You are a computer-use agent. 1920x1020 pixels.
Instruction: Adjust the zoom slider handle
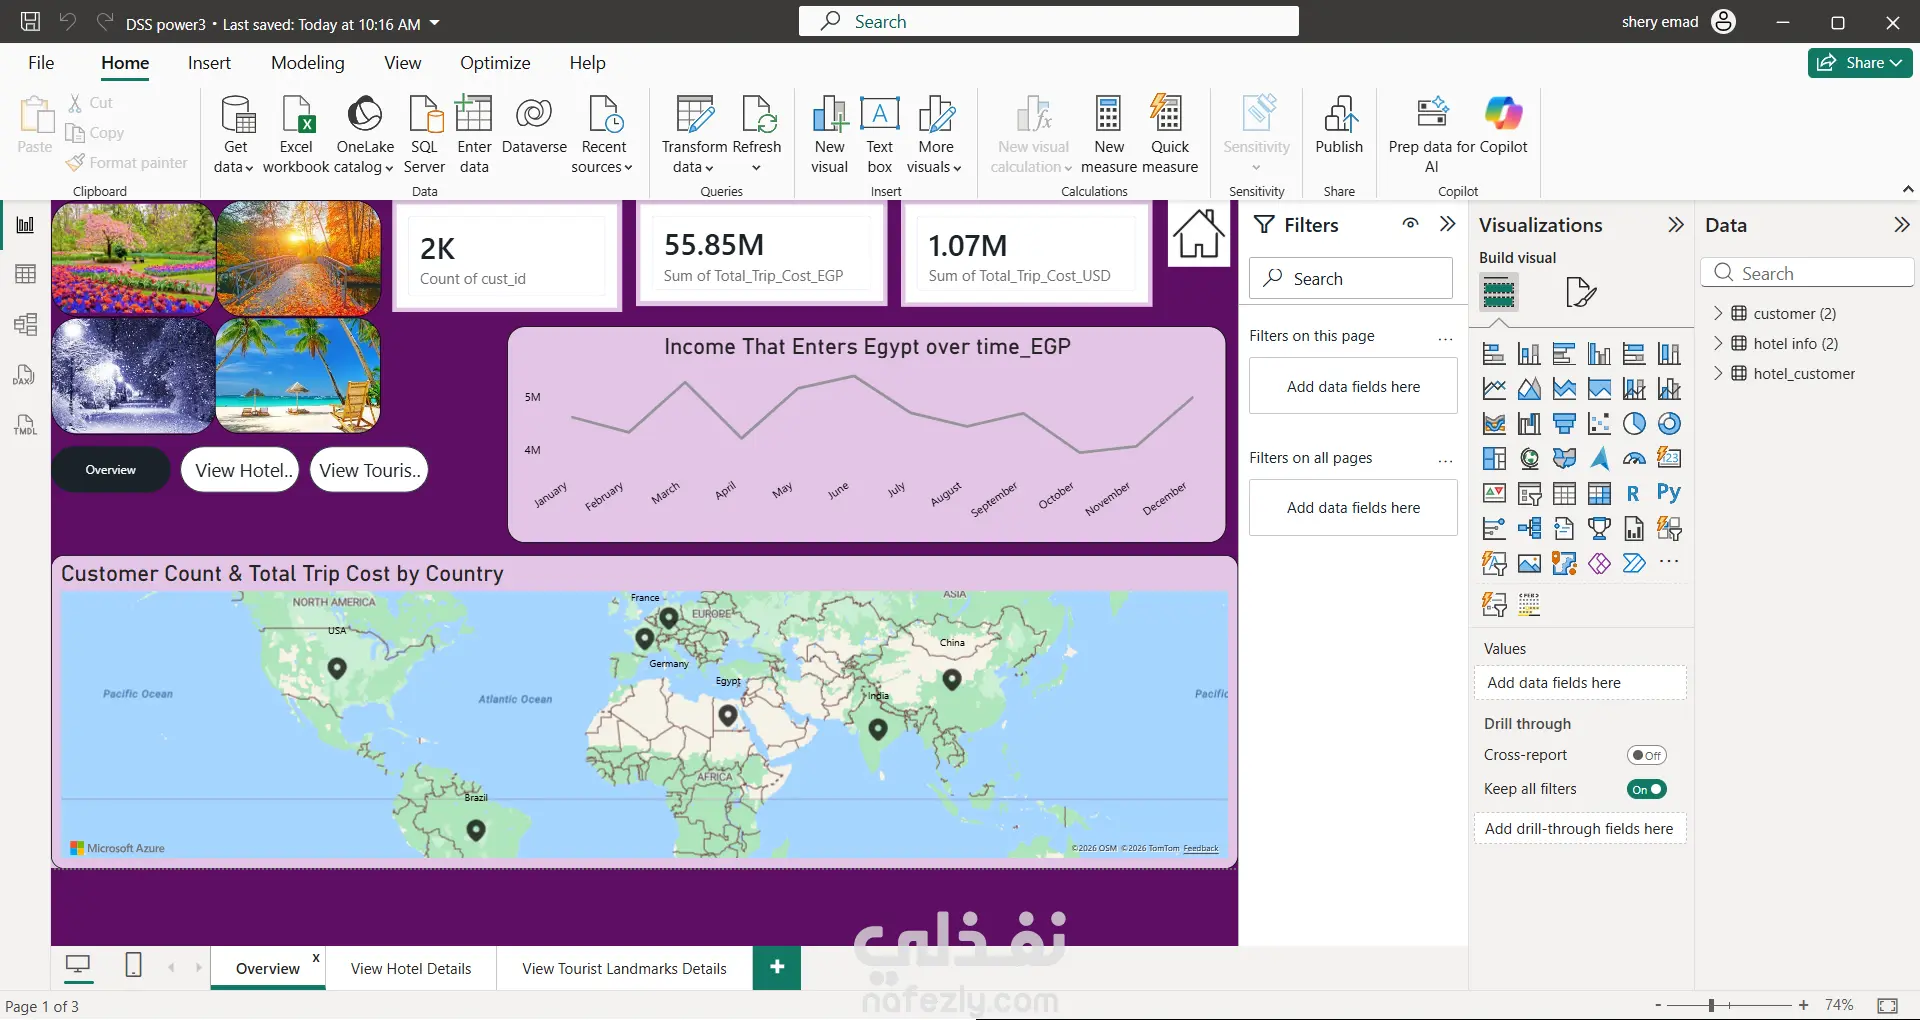click(1712, 1005)
